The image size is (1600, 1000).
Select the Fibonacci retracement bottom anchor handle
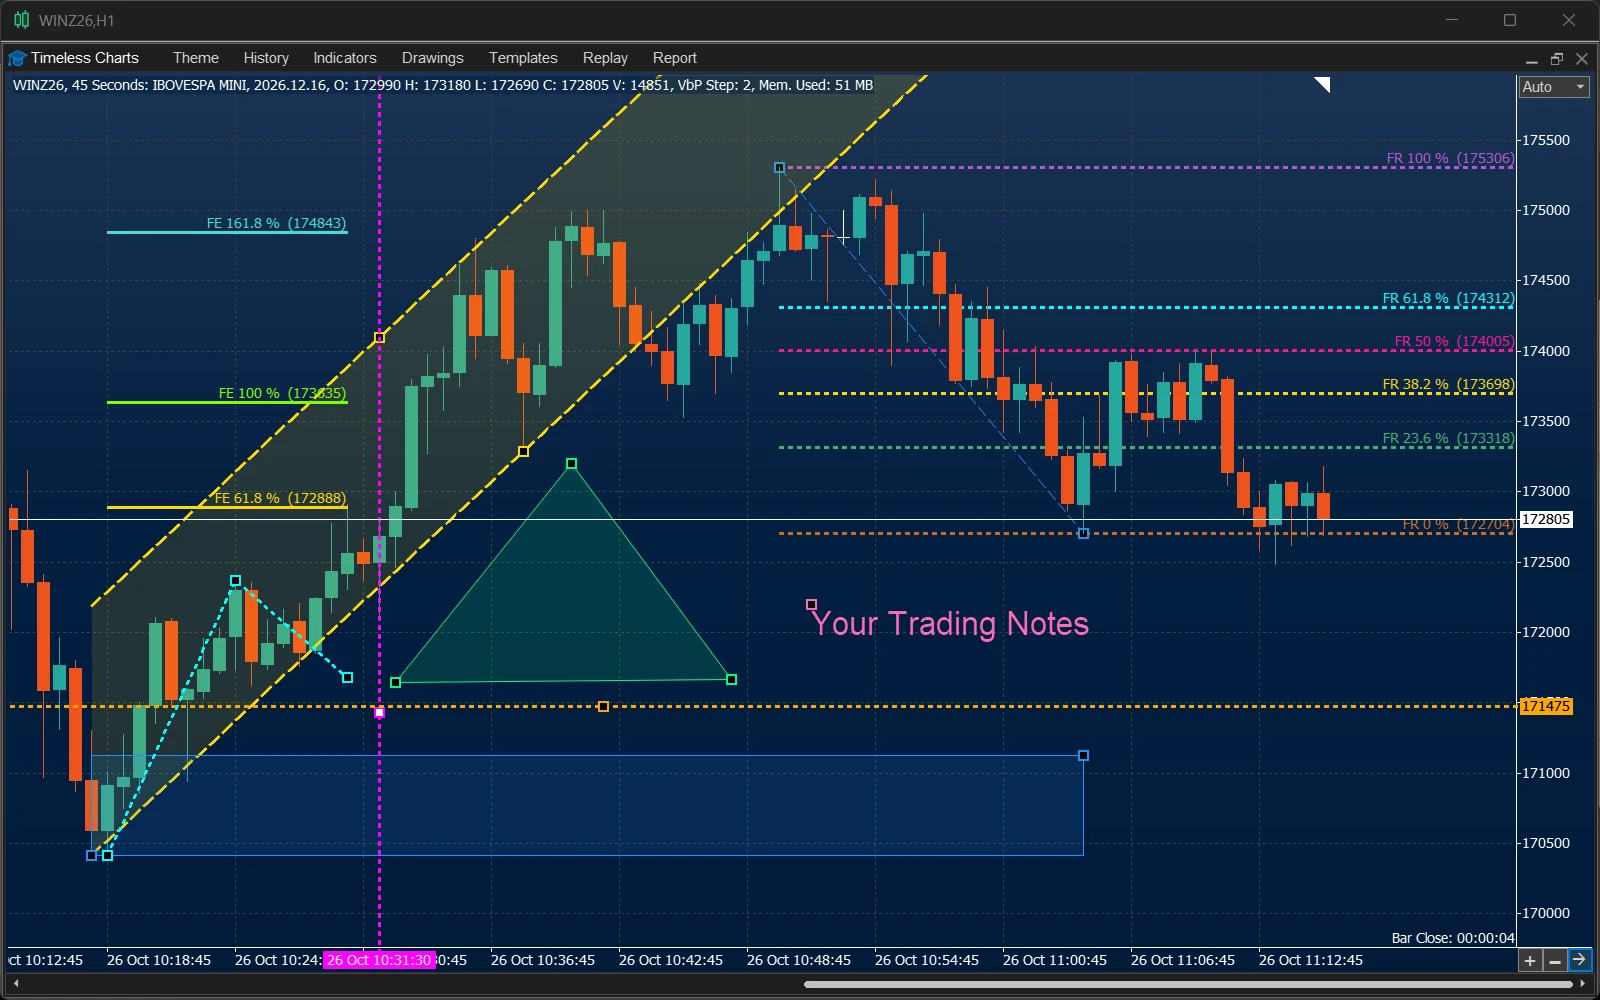[x=1083, y=533]
